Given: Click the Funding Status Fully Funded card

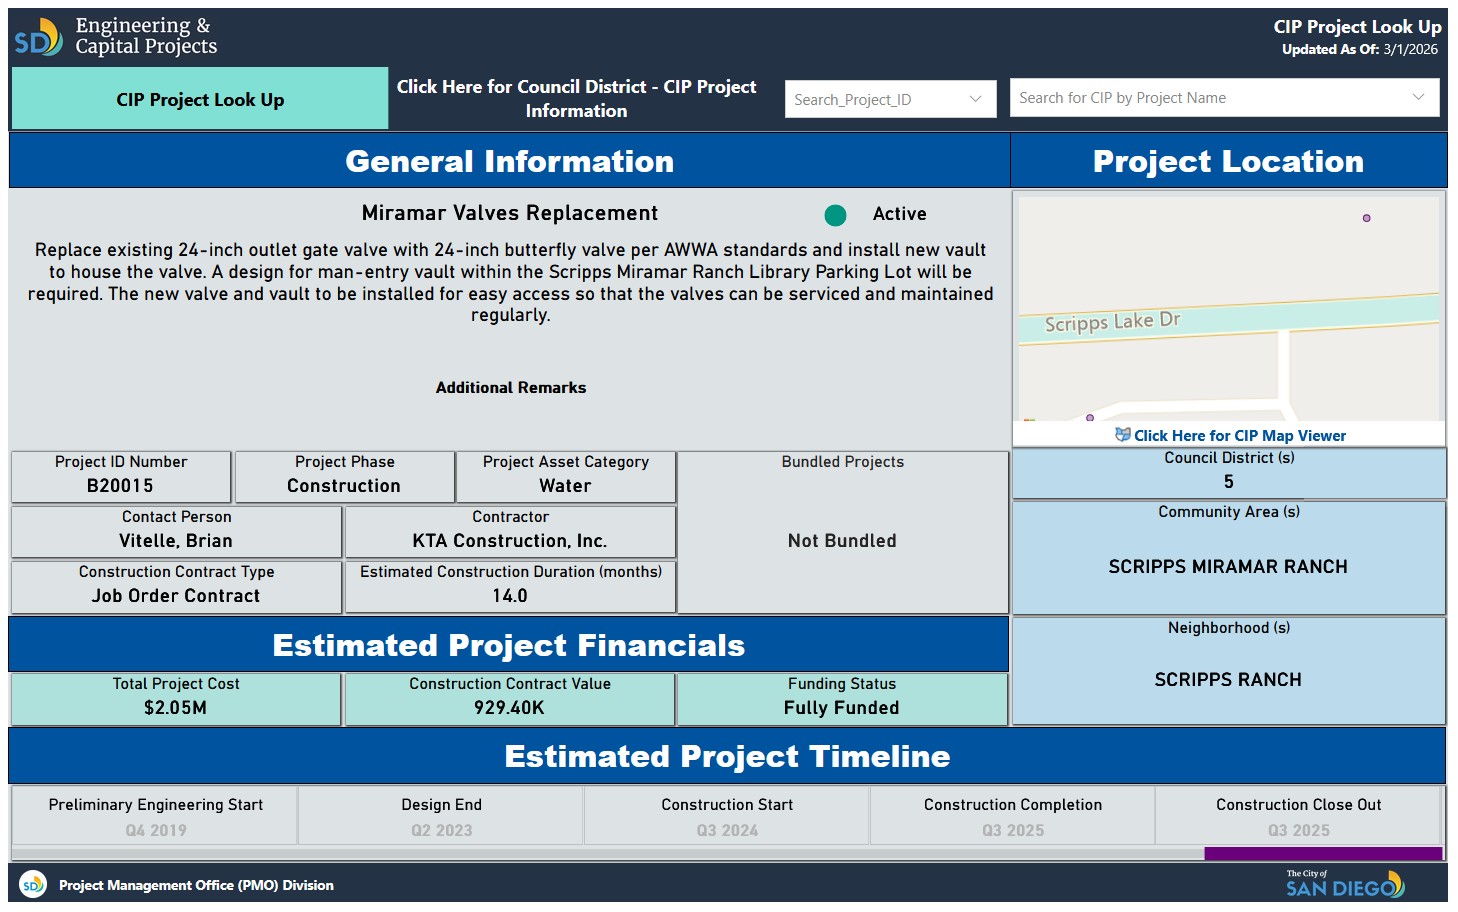Looking at the screenshot, I should [x=841, y=697].
